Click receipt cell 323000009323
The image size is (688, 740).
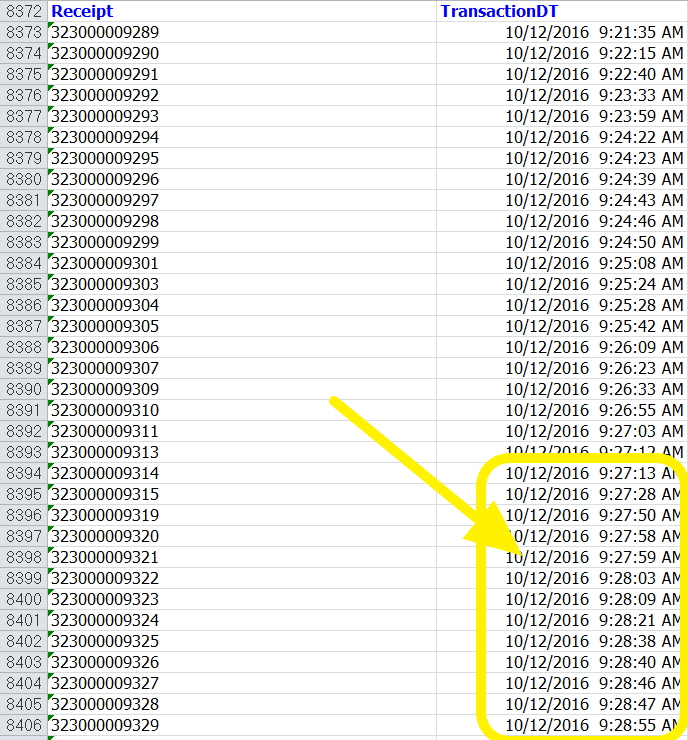(242, 599)
